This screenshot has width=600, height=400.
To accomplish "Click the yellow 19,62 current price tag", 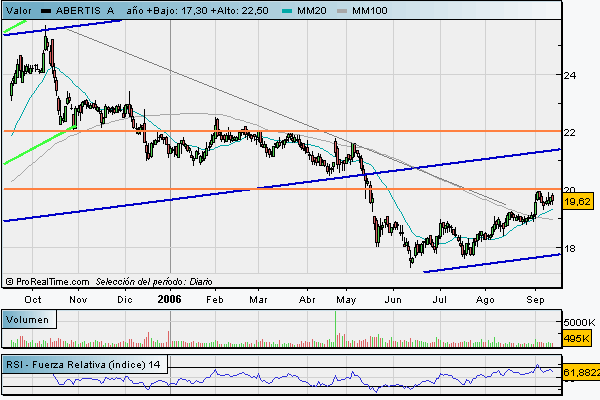I will 578,201.
